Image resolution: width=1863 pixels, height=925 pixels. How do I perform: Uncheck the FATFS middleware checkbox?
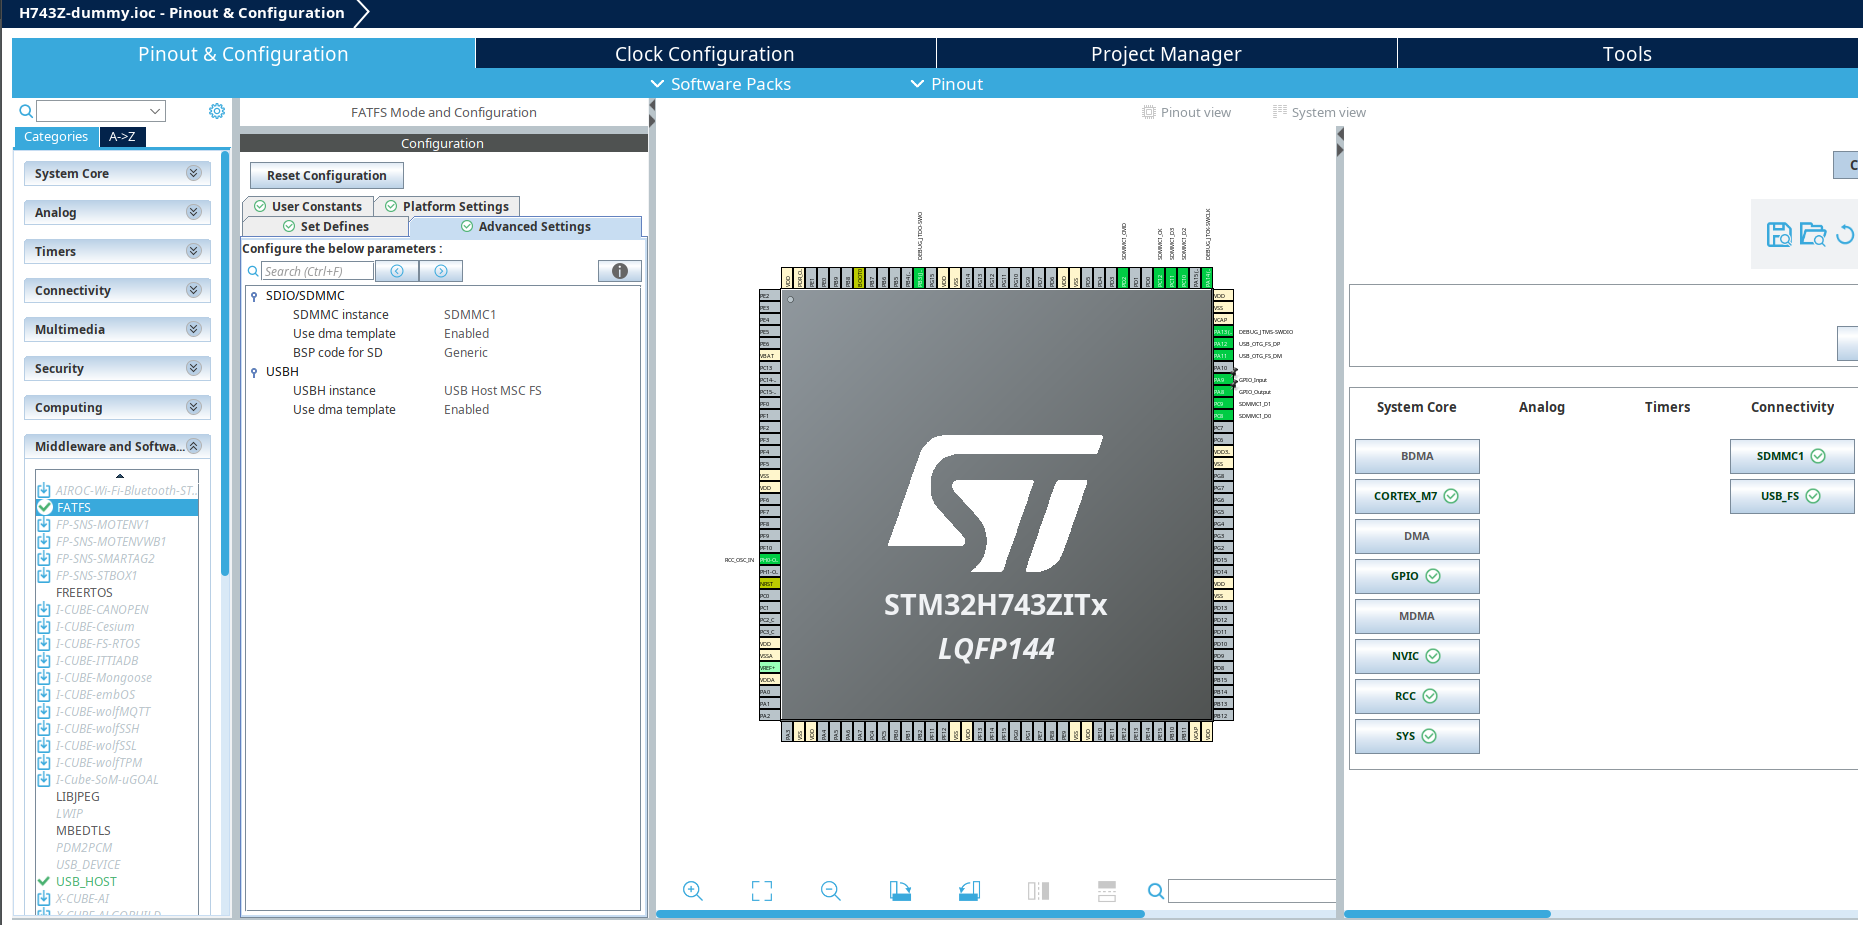(45, 507)
